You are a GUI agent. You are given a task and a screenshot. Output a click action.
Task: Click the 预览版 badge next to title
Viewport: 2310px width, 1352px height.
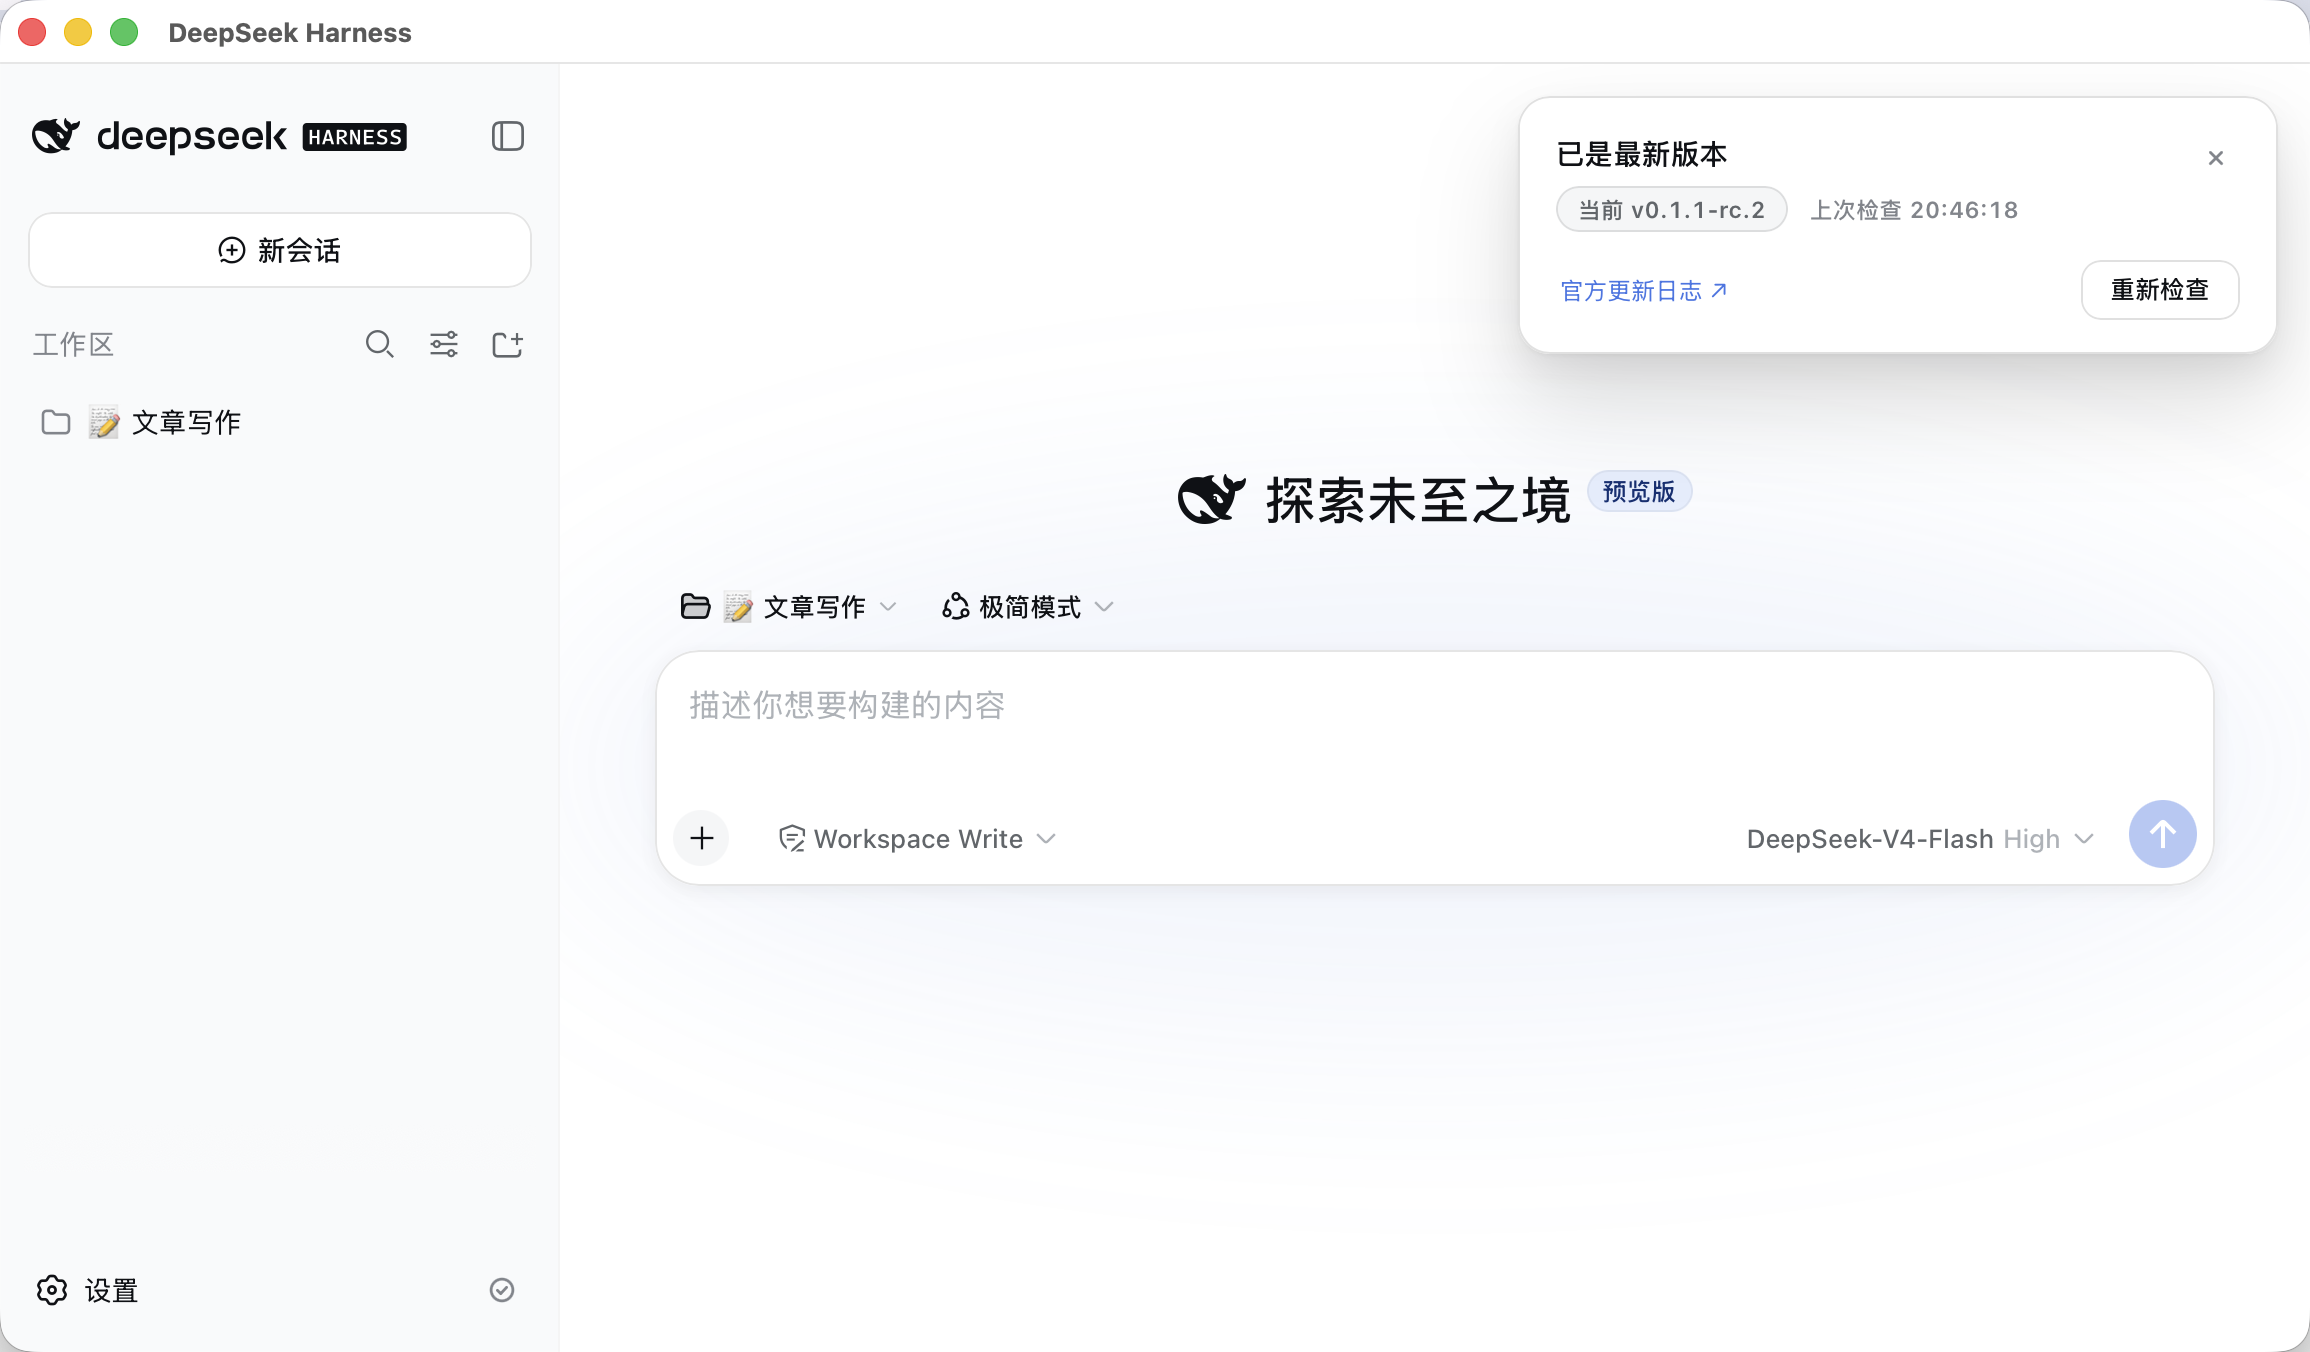coord(1639,491)
